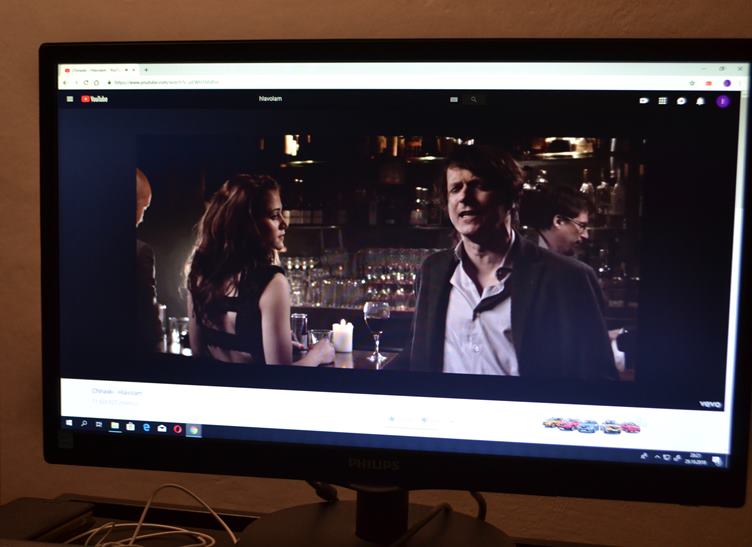The height and width of the screenshot is (547, 752).
Task: Open Windows taskbar search
Action: coord(84,423)
